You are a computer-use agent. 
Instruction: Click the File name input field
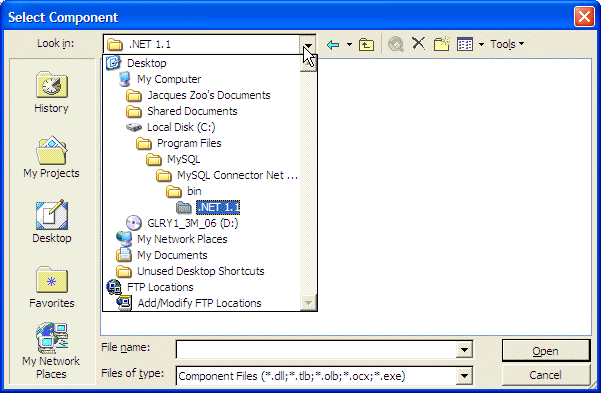[316, 350]
